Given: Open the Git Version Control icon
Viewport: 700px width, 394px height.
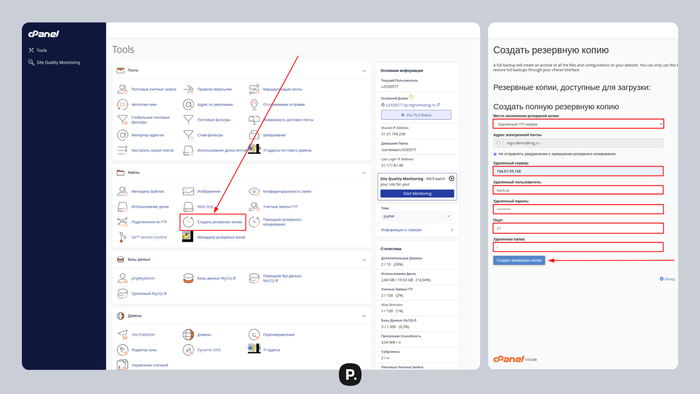Looking at the screenshot, I should pyautogui.click(x=122, y=237).
